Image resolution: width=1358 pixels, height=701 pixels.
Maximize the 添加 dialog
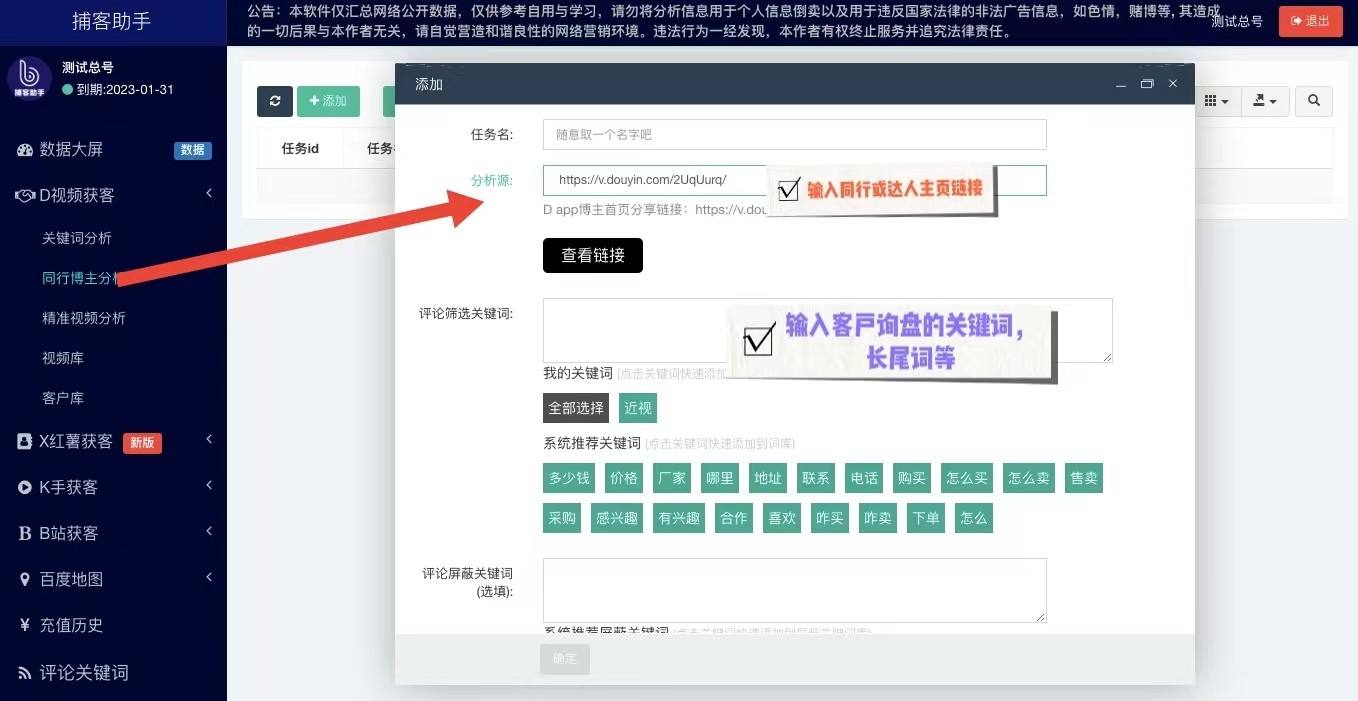pyautogui.click(x=1147, y=85)
